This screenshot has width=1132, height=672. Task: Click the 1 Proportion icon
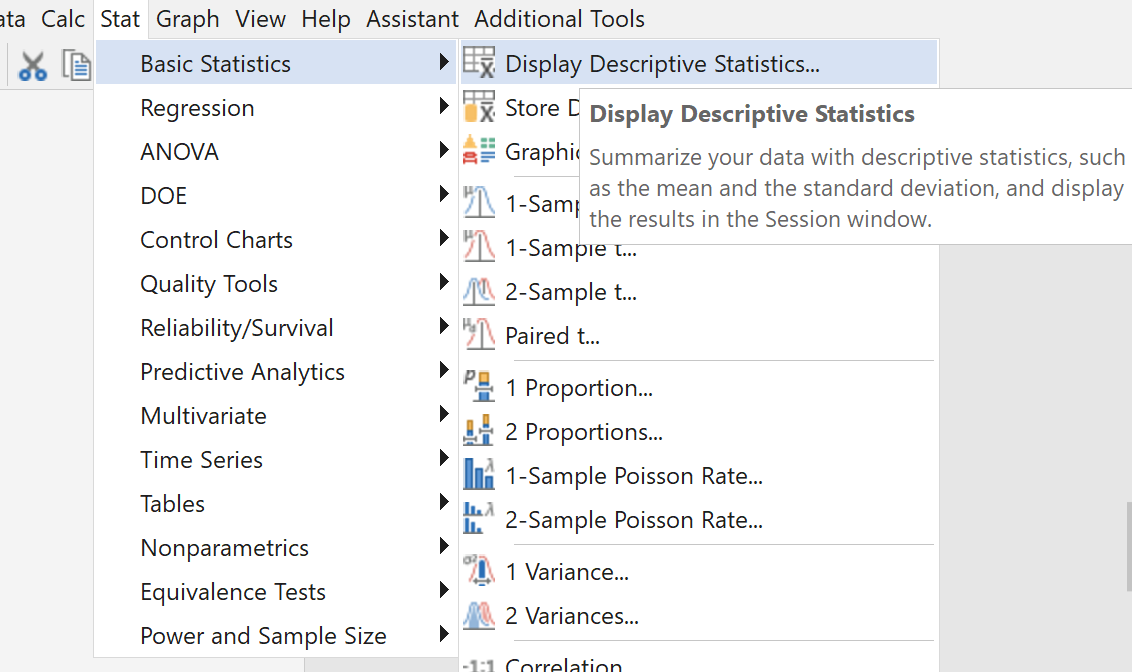pyautogui.click(x=479, y=386)
